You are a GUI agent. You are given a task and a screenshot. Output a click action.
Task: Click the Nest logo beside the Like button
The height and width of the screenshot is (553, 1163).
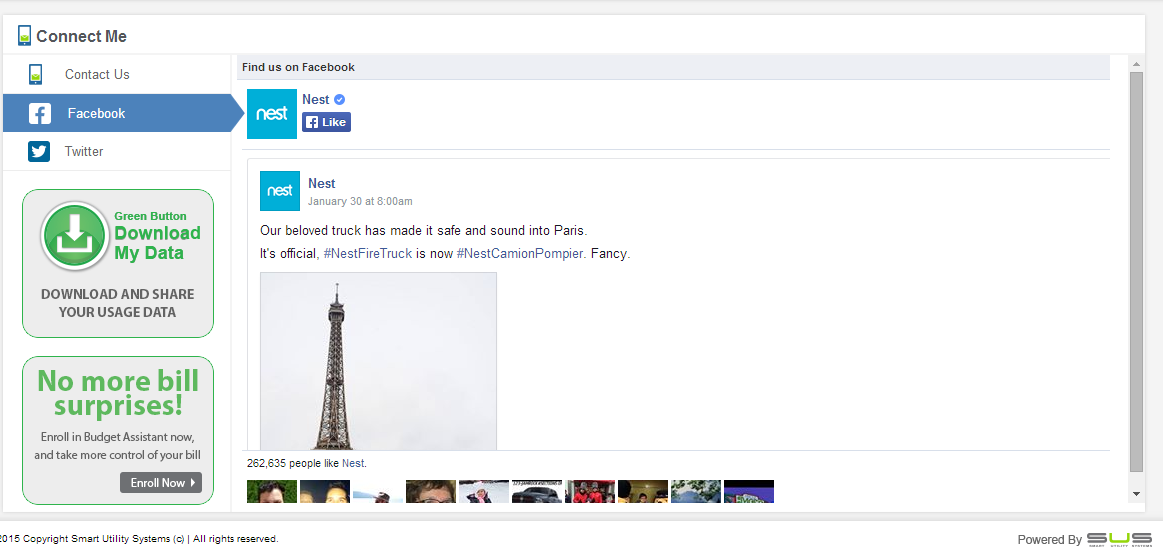(x=272, y=114)
